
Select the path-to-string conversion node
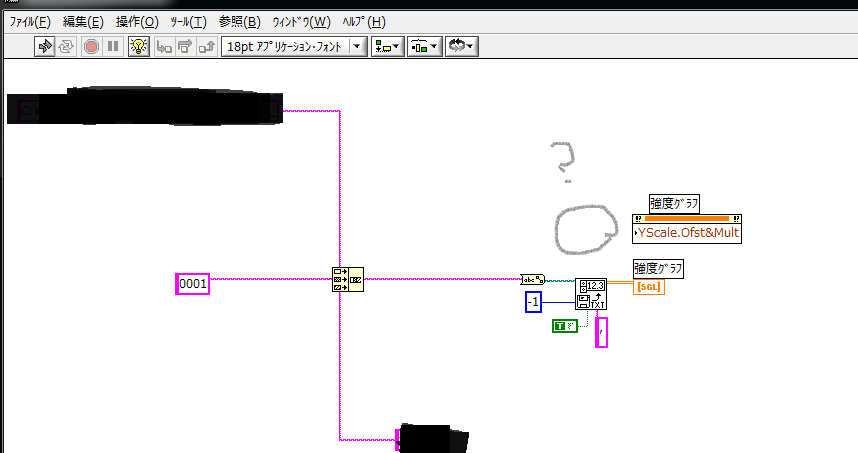coord(532,280)
